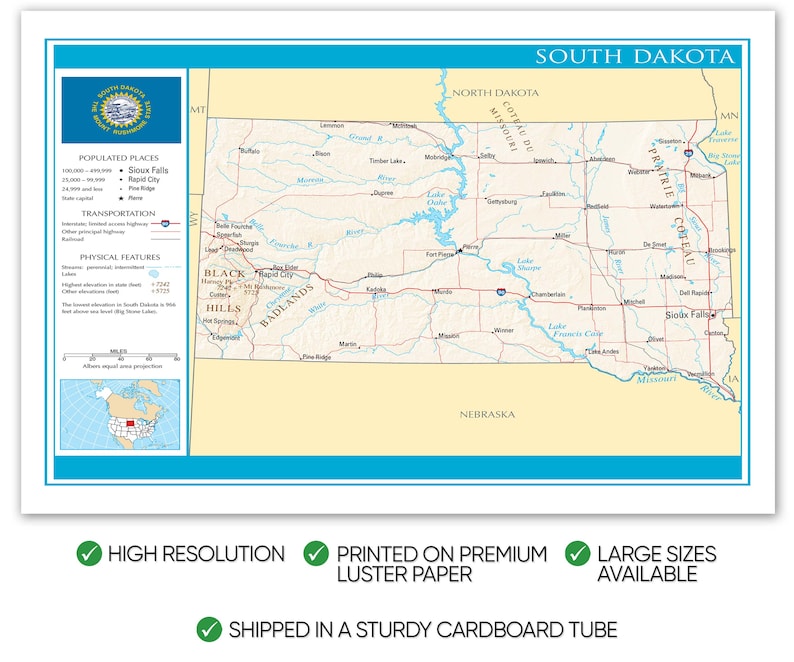Click the PHYSICAL FEATURES legend heading
This screenshot has height=662, width=794.
tap(120, 257)
